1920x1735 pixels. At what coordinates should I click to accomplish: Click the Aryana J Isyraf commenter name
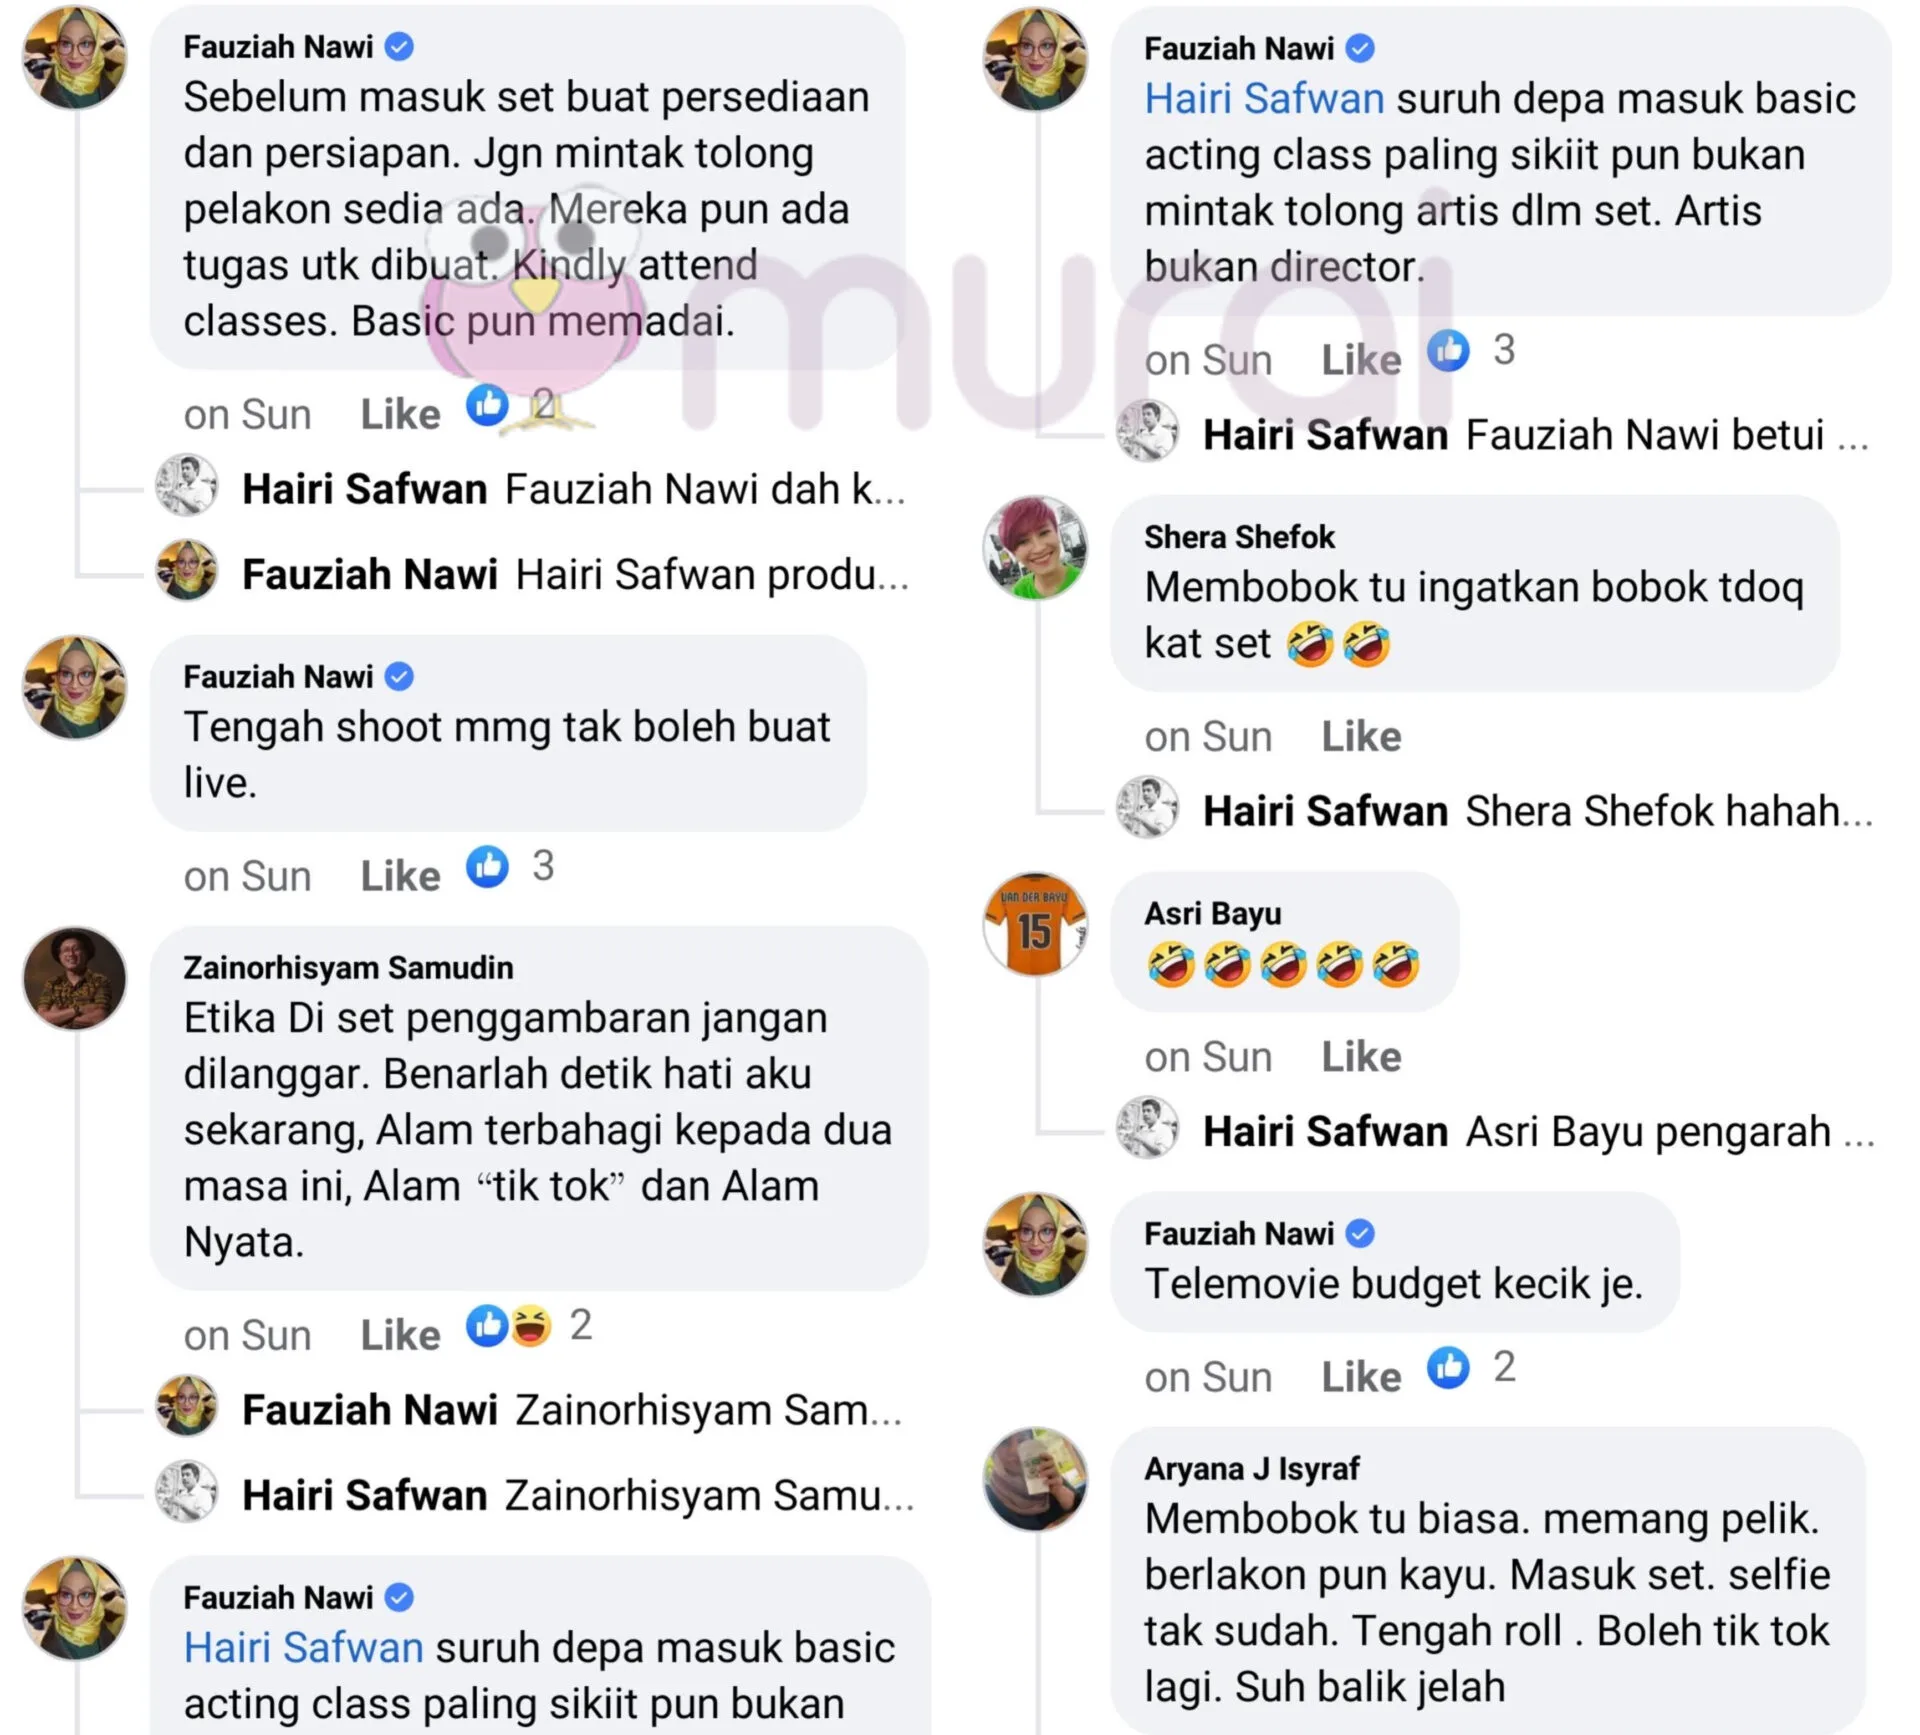pyautogui.click(x=1252, y=1468)
